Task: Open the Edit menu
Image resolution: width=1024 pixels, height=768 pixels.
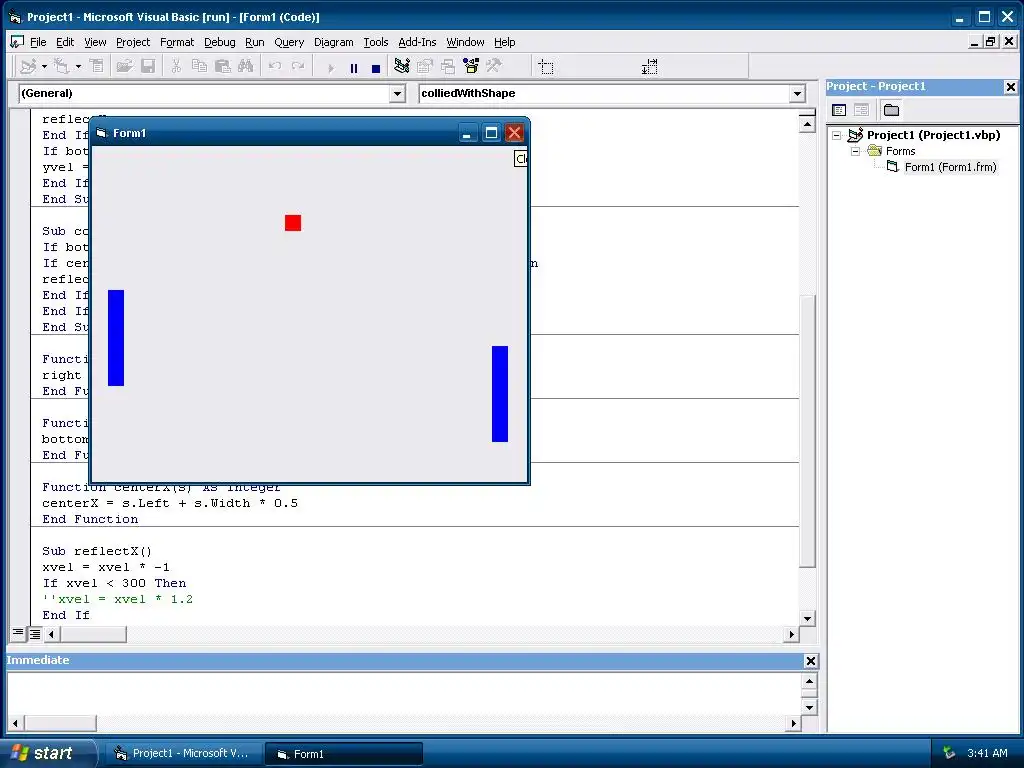Action: (65, 42)
